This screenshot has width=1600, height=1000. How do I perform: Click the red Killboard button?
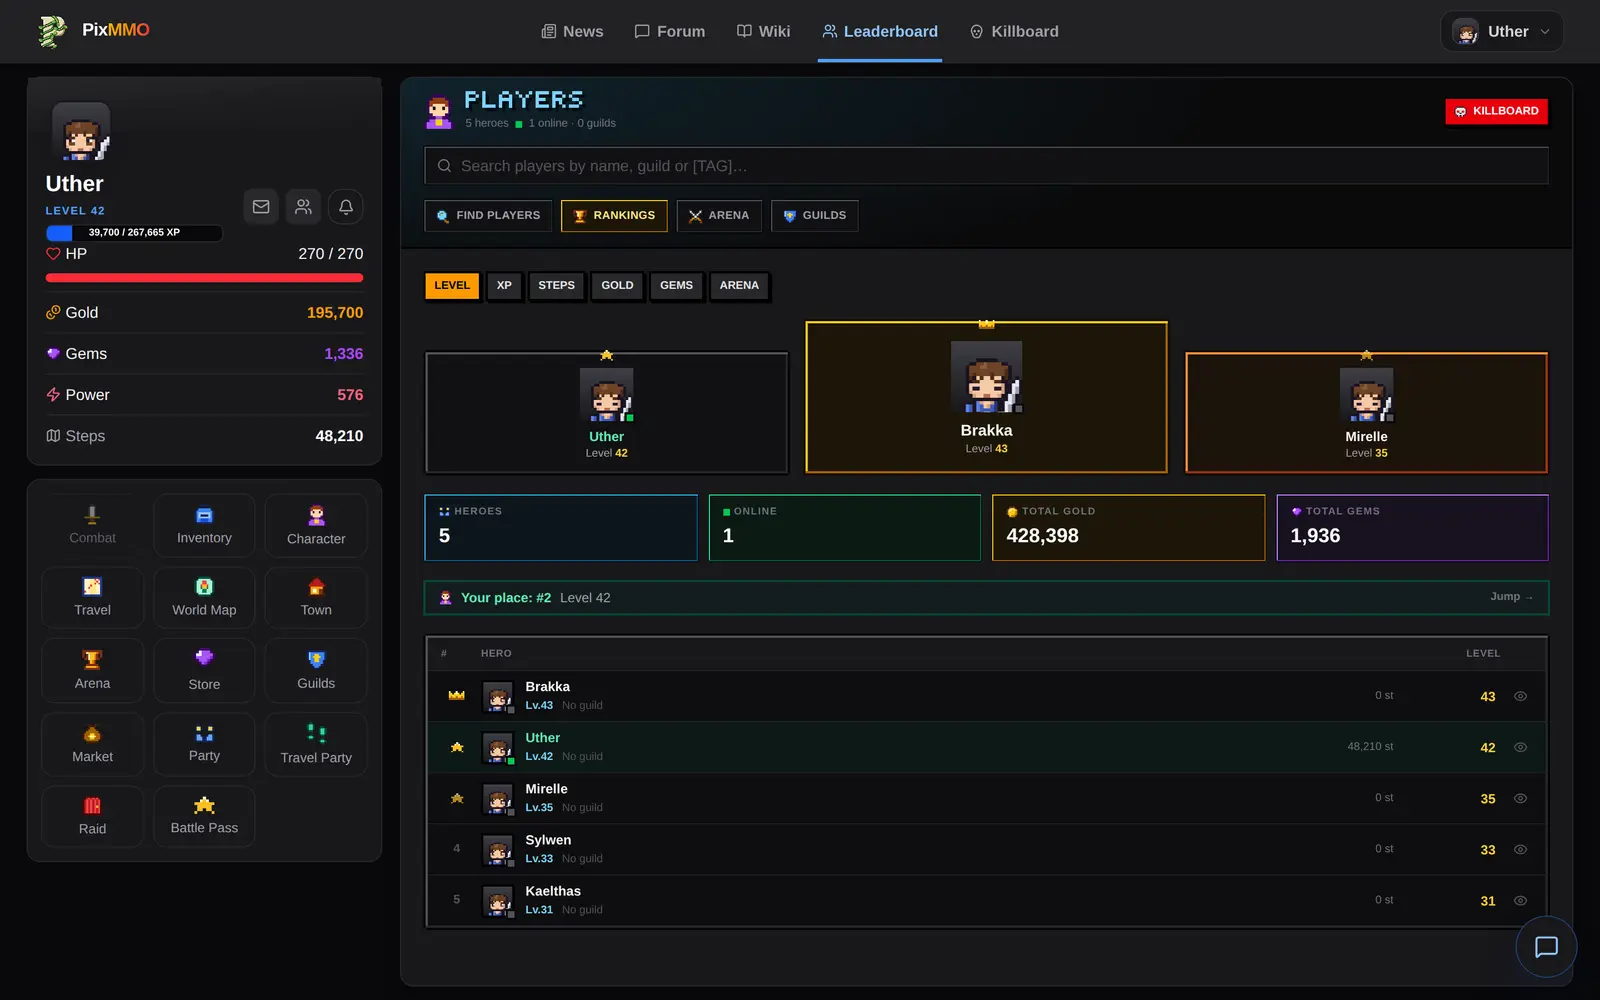[x=1496, y=111]
